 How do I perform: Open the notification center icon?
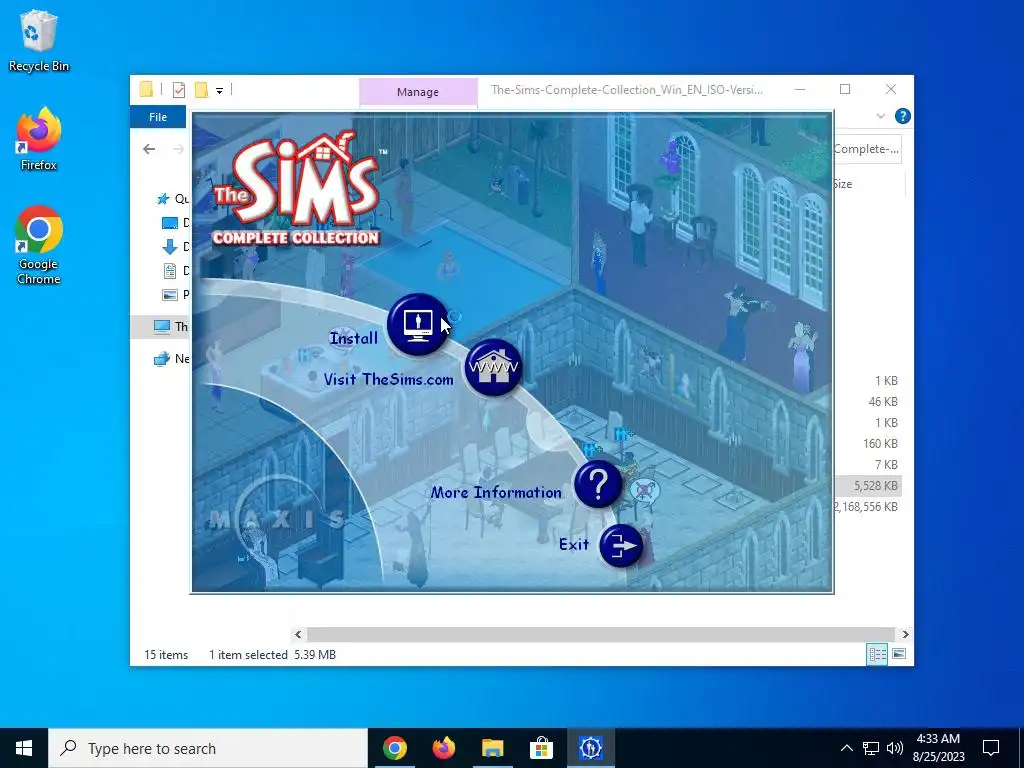991,748
